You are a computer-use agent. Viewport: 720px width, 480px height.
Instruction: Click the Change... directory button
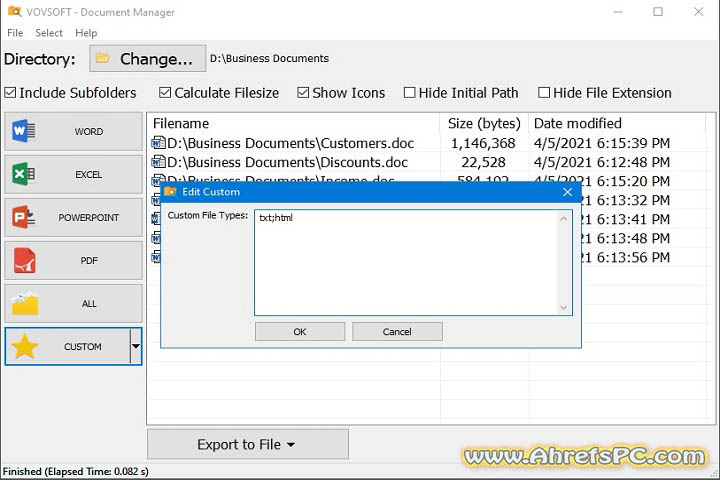point(147,58)
